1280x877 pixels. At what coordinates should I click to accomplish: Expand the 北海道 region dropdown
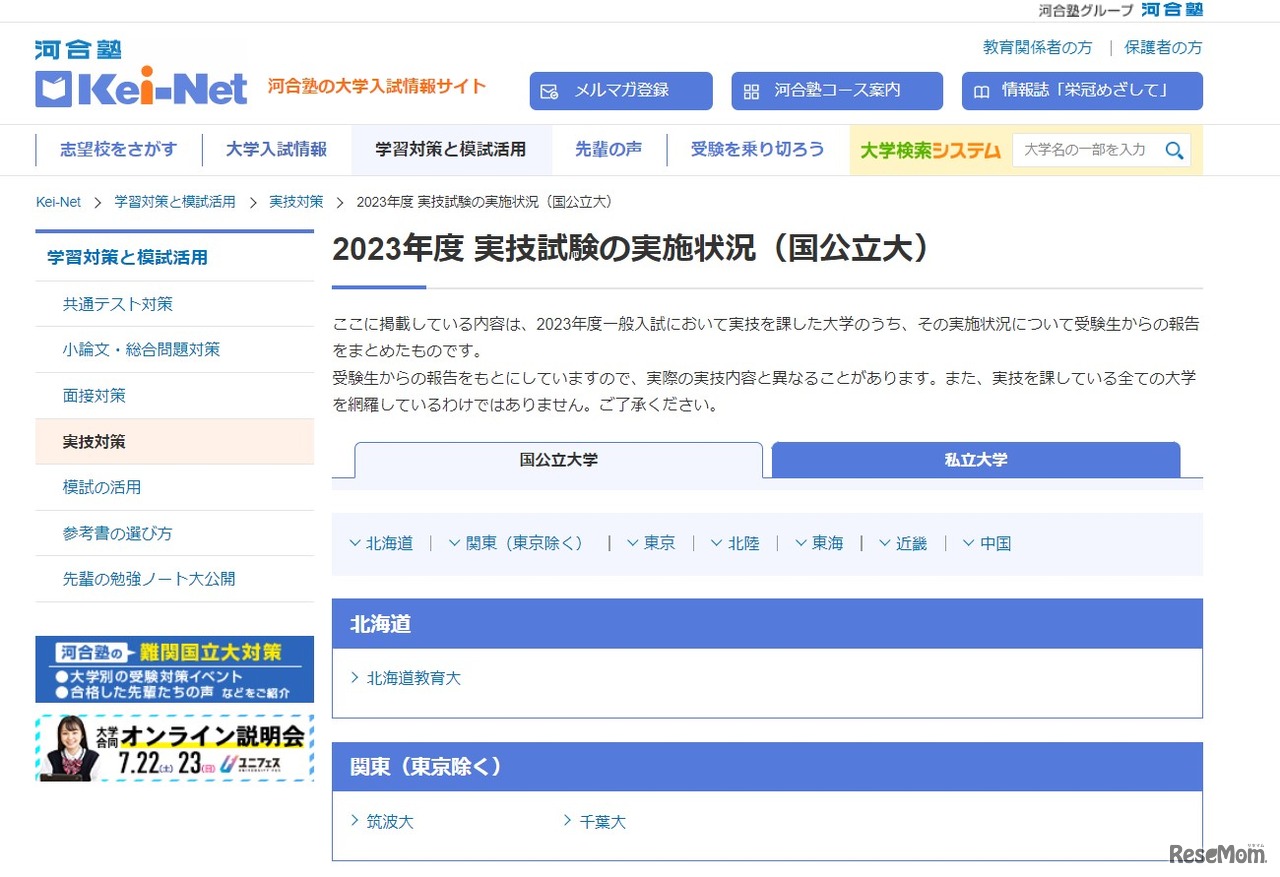tap(382, 543)
